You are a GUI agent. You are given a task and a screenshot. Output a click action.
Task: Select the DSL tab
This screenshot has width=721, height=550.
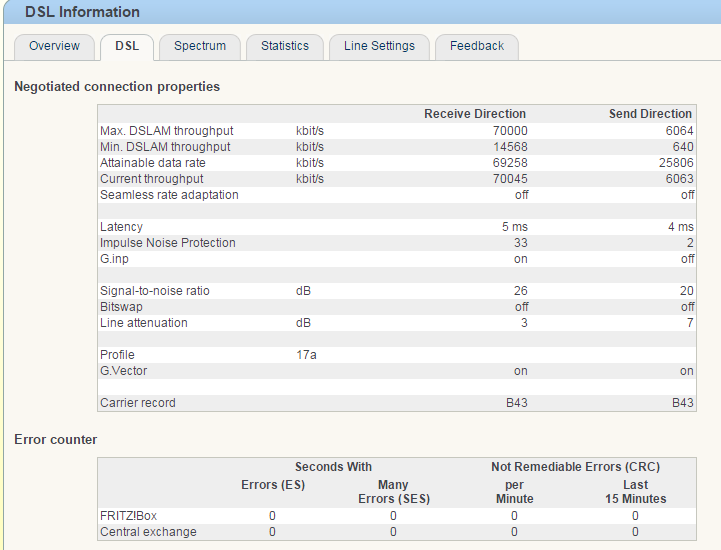point(127,46)
